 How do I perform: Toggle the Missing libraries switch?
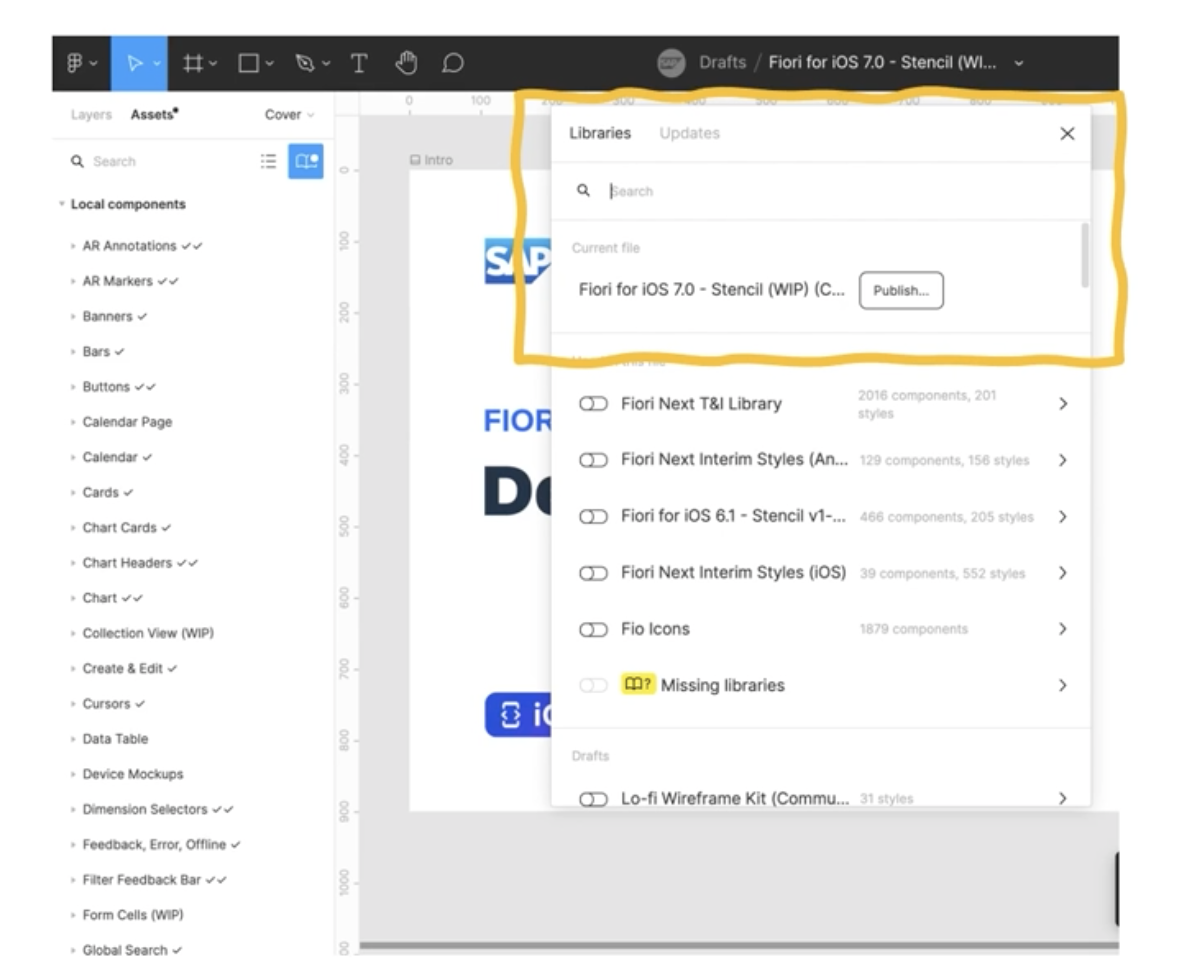click(594, 685)
